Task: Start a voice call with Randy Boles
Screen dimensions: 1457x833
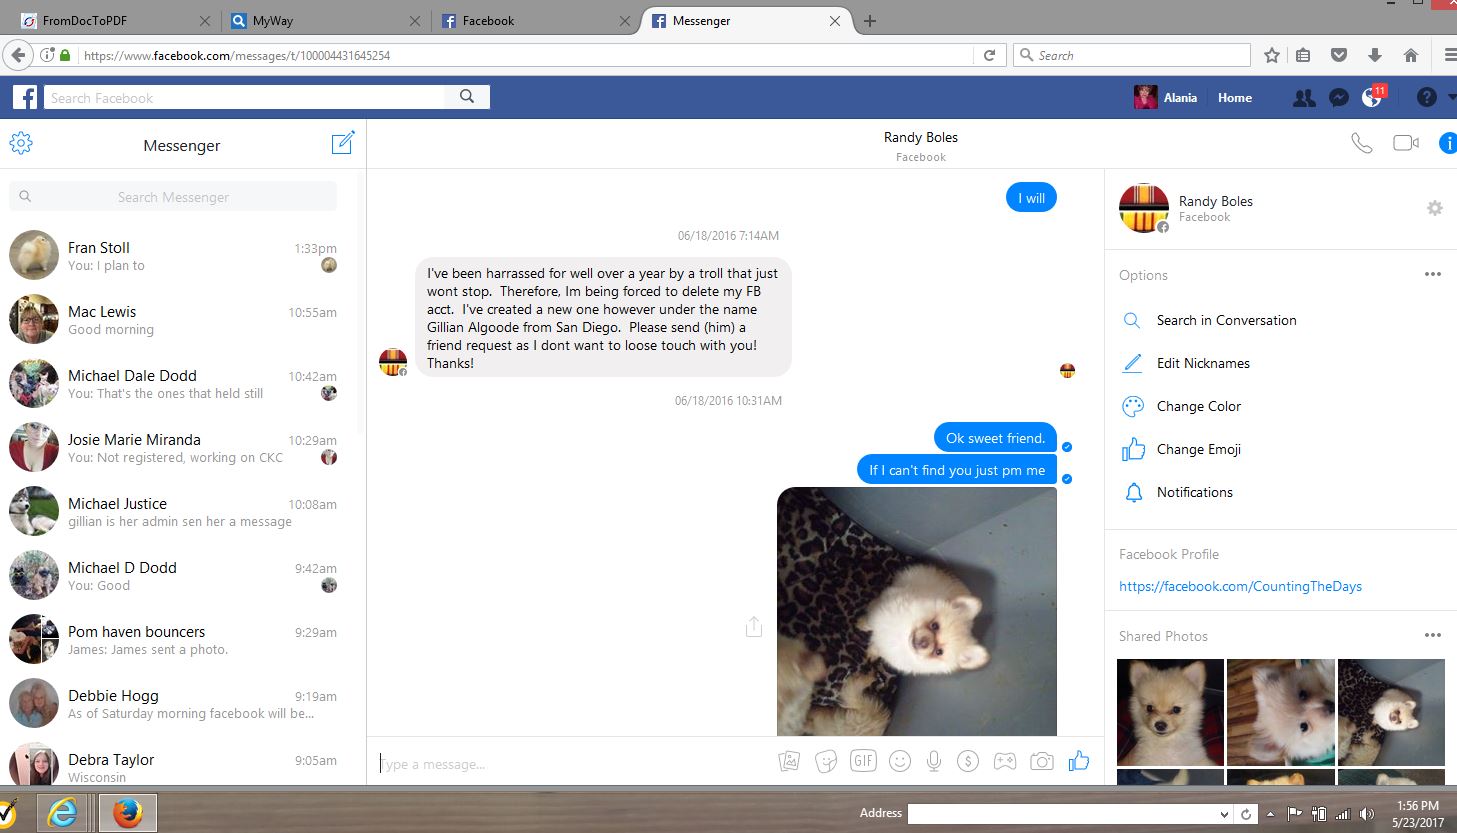Action: click(1361, 143)
